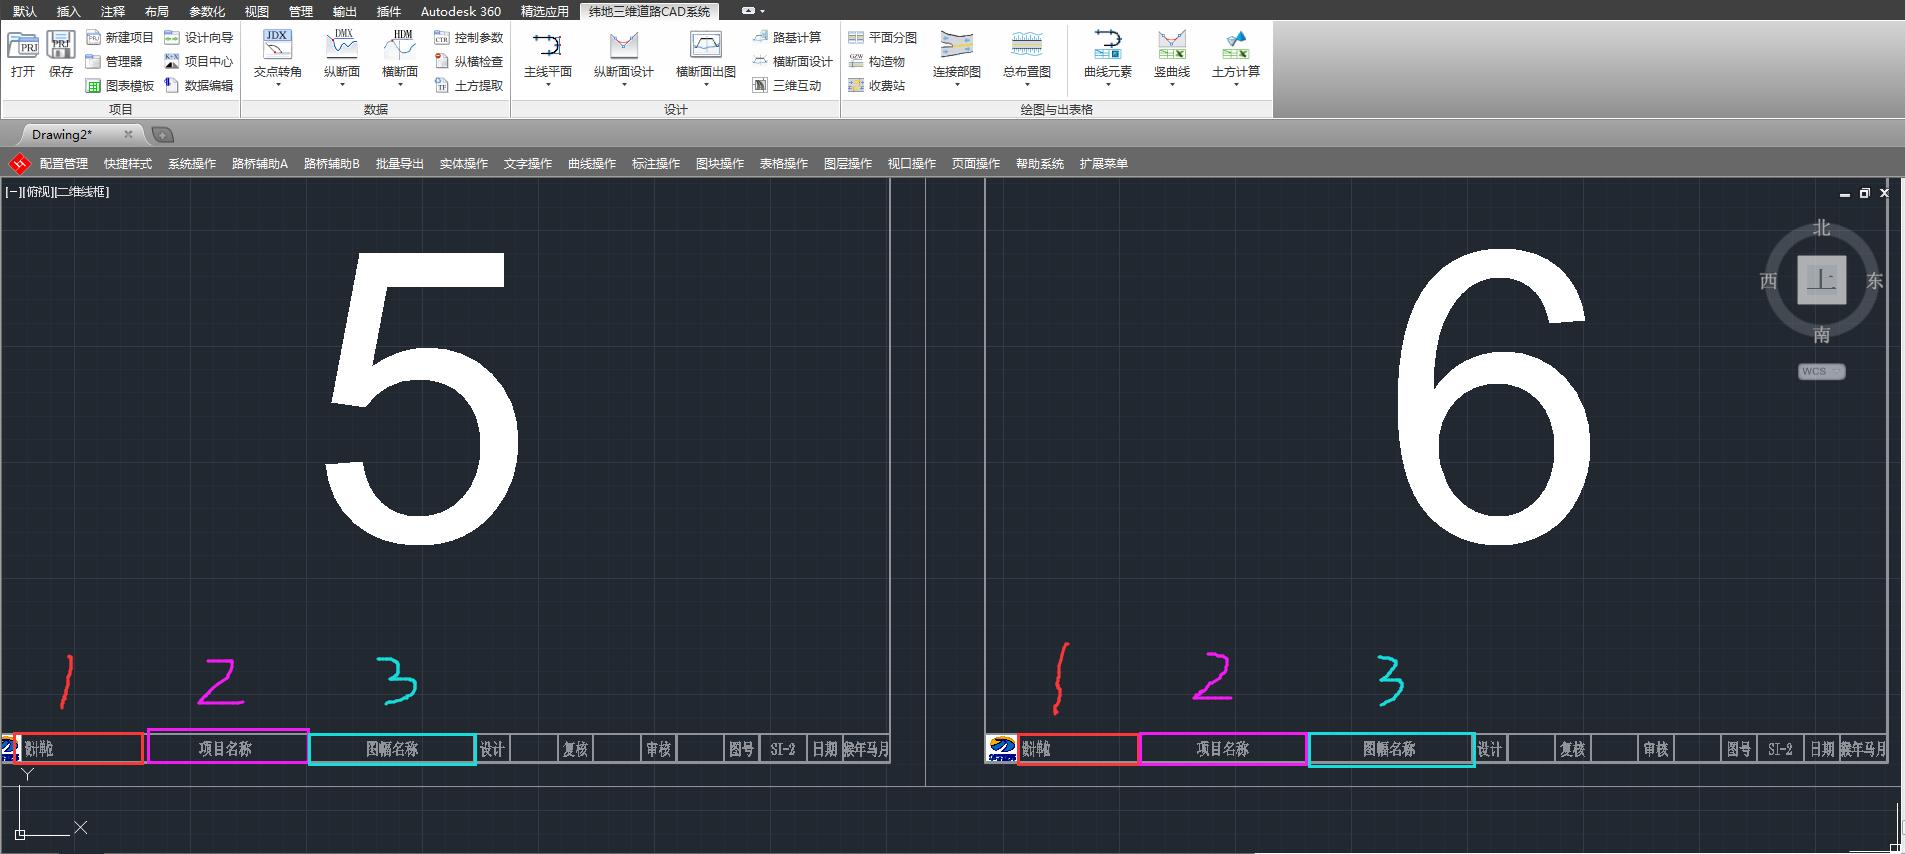
Task: Restore the drawing viewport window
Action: tap(1864, 193)
